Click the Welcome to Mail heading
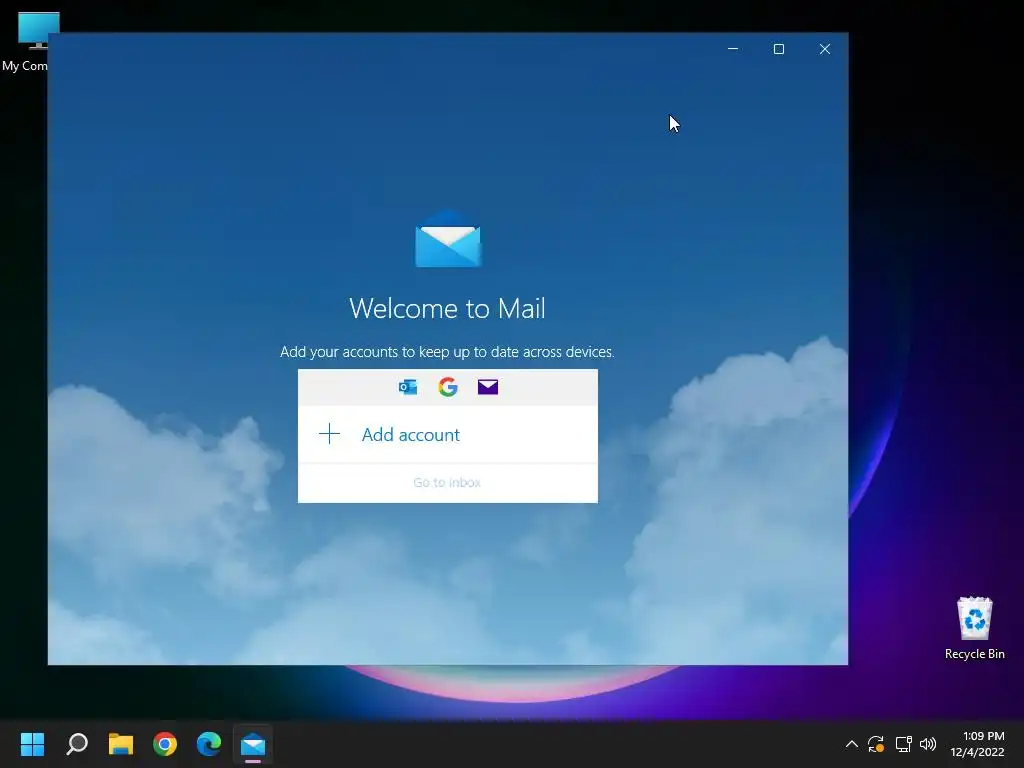 447,308
